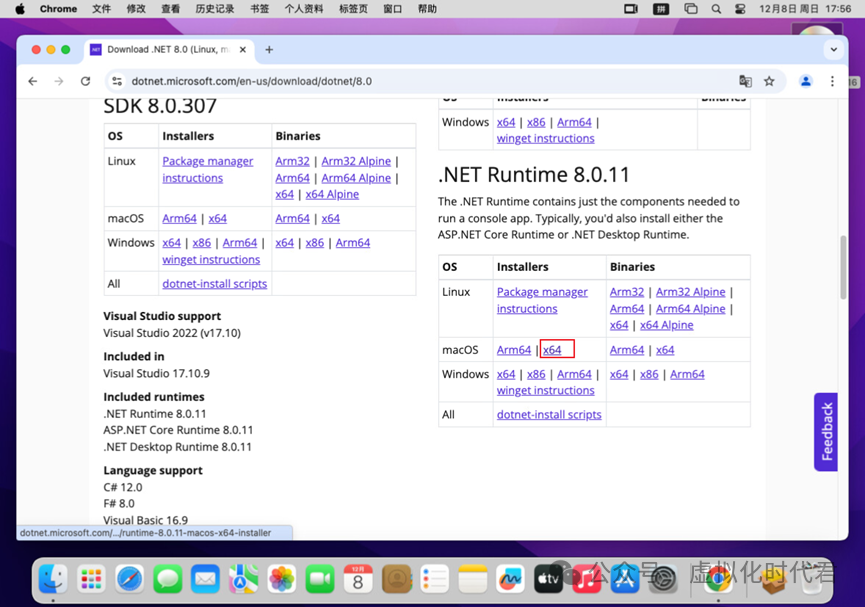
Task: Click Runtime Windows Arm64 binary link
Action: (687, 374)
